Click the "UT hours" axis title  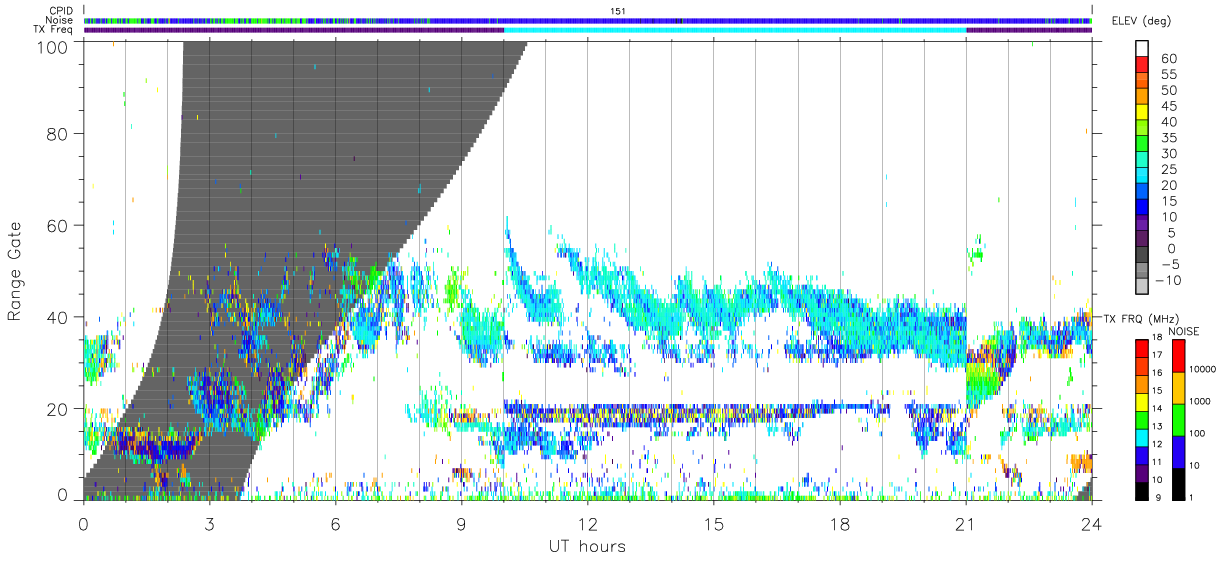pos(586,546)
